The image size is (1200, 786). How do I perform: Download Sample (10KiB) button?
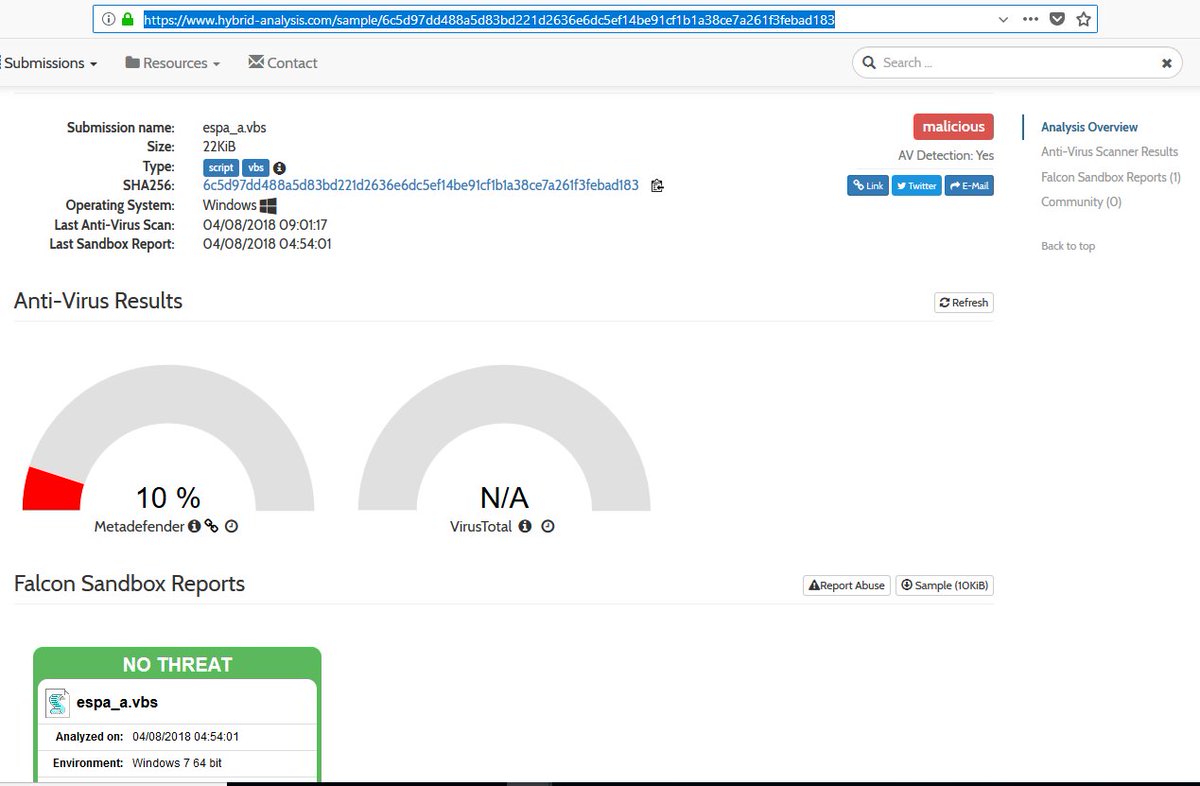point(944,585)
